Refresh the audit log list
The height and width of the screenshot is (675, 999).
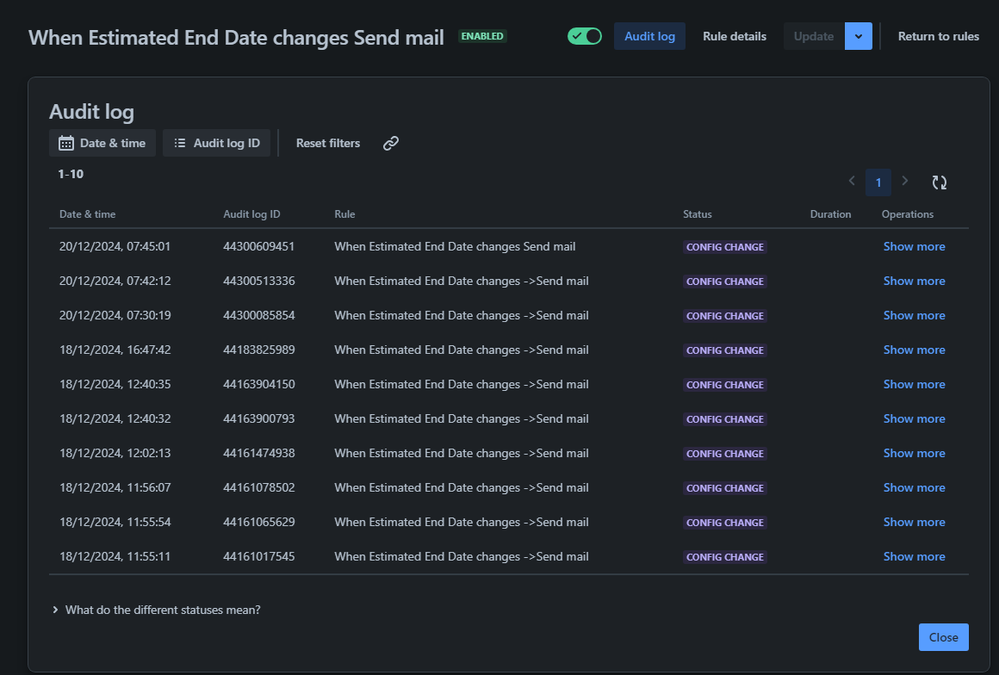point(939,182)
